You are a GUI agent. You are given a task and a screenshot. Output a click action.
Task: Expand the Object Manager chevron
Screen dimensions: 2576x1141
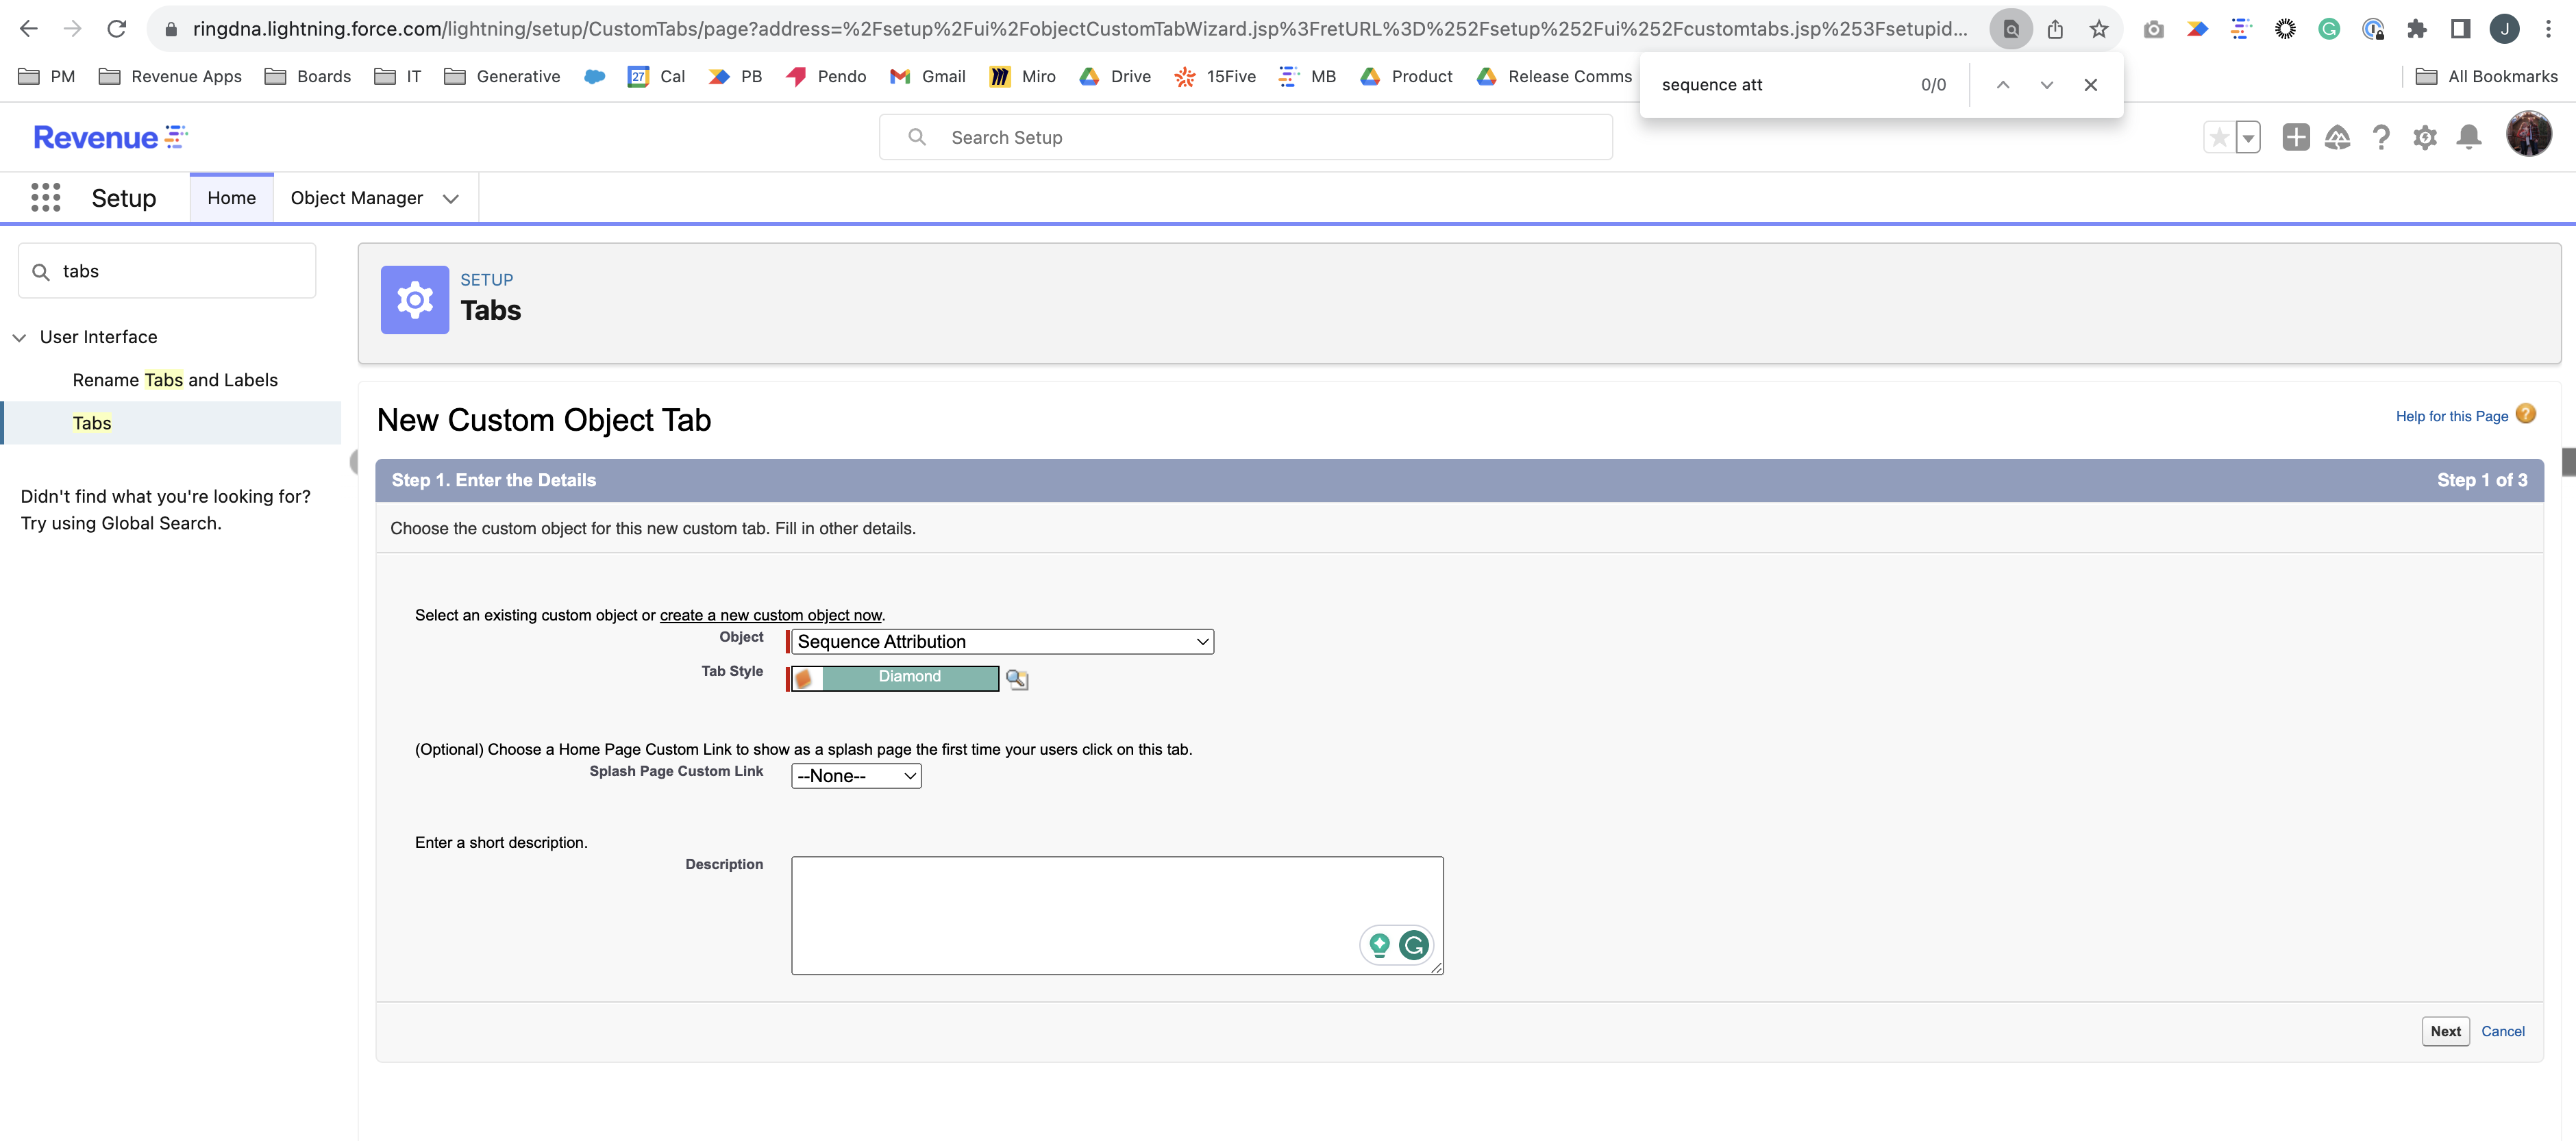pyautogui.click(x=450, y=198)
